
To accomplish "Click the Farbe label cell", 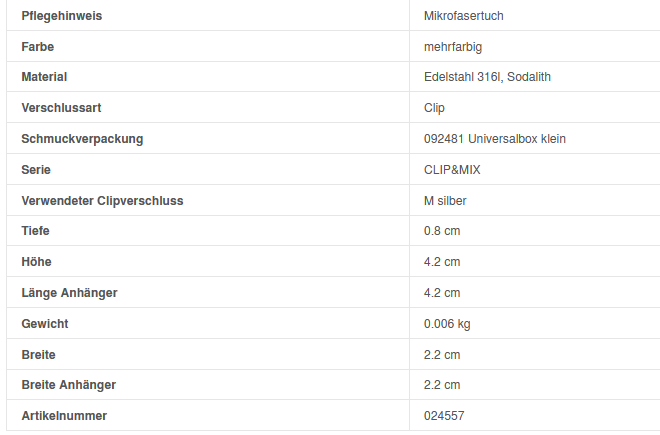I will click(x=38, y=47).
